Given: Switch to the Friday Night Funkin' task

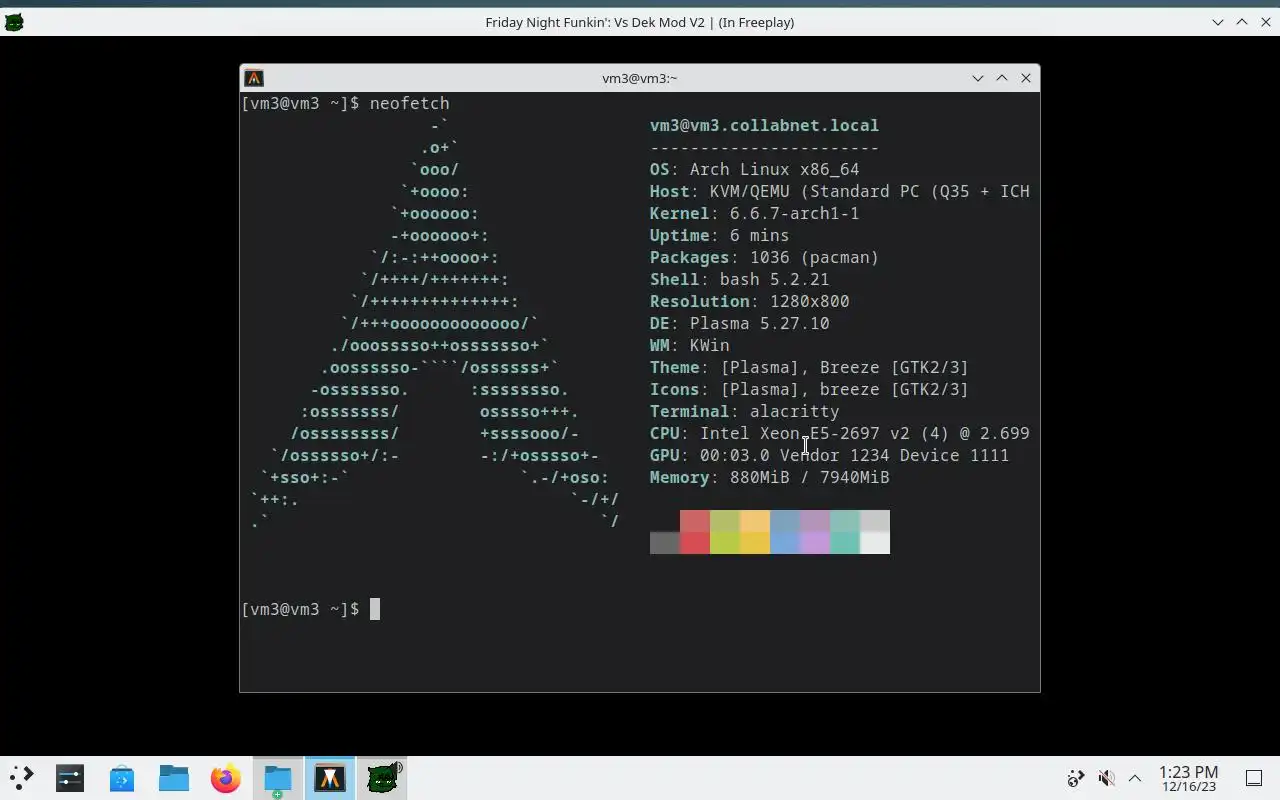Looking at the screenshot, I should 382,777.
